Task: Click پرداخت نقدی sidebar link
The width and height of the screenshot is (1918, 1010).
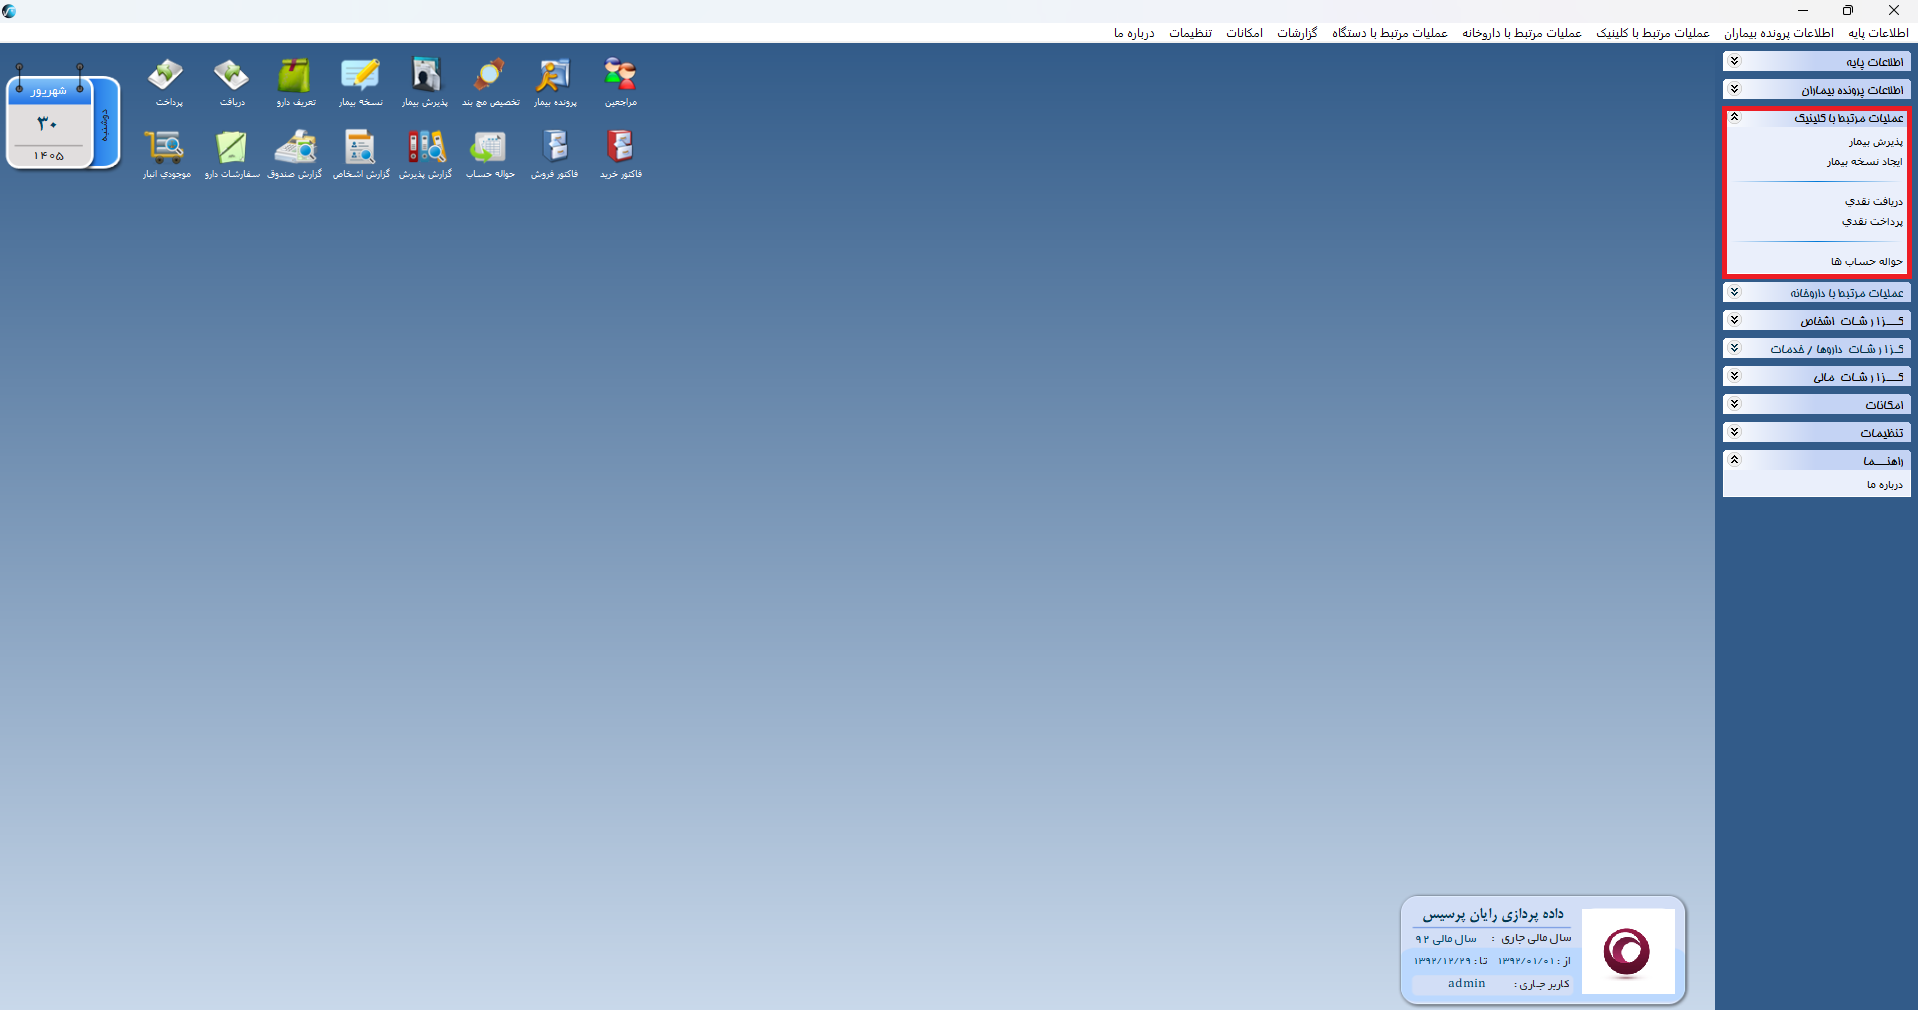Action: (1872, 222)
